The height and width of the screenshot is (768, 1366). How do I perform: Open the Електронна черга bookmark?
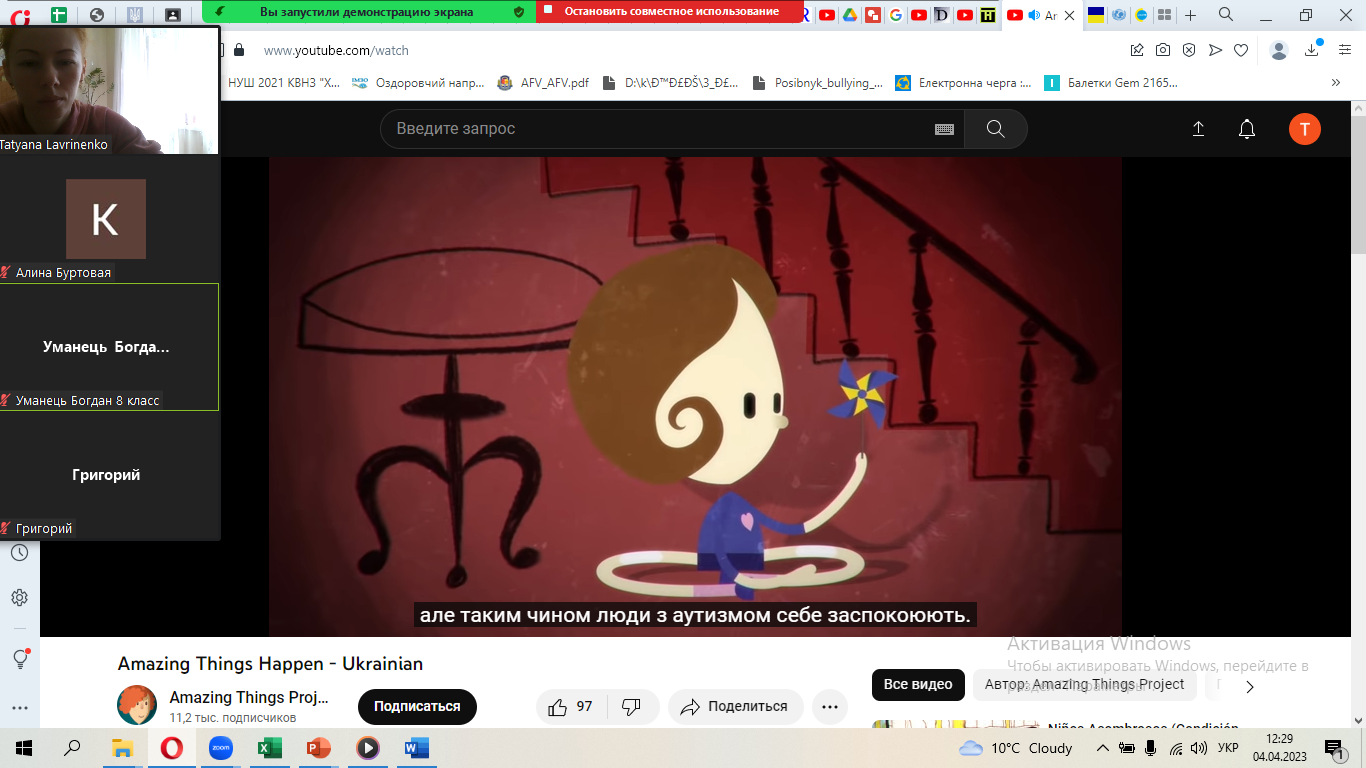pos(963,83)
